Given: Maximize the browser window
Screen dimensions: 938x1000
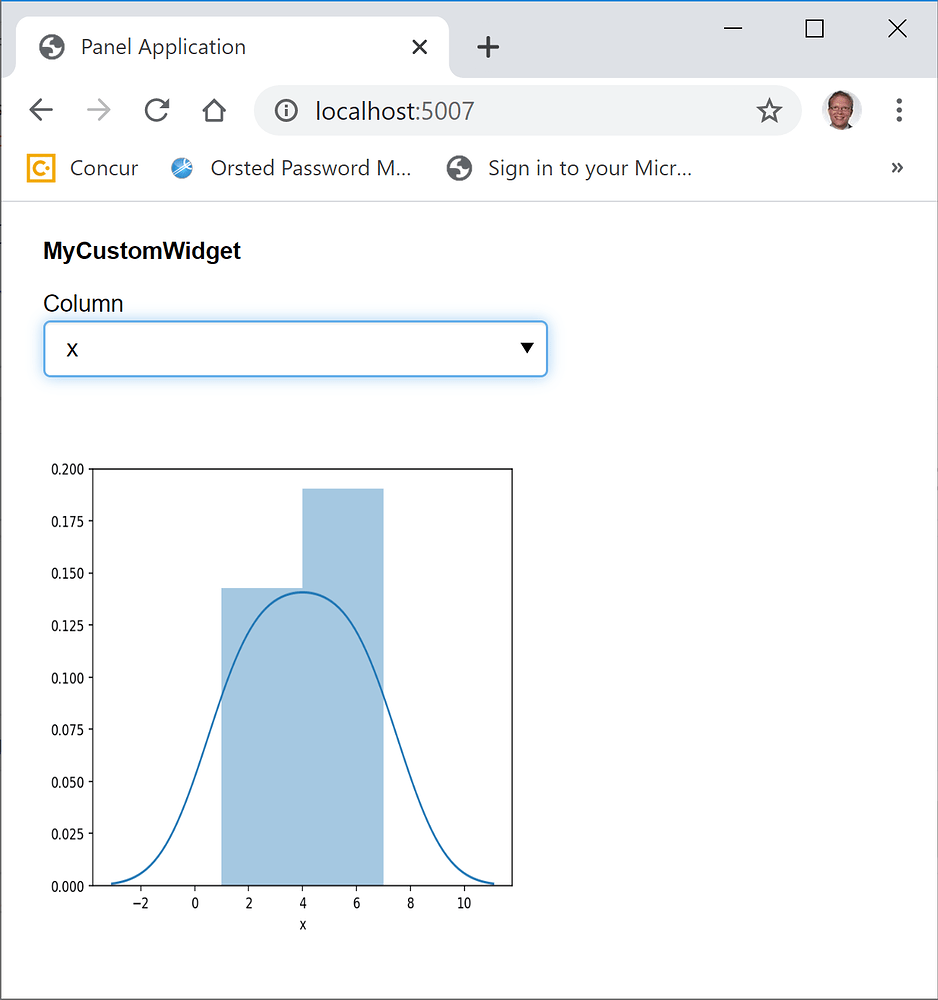Looking at the screenshot, I should tap(814, 29).
